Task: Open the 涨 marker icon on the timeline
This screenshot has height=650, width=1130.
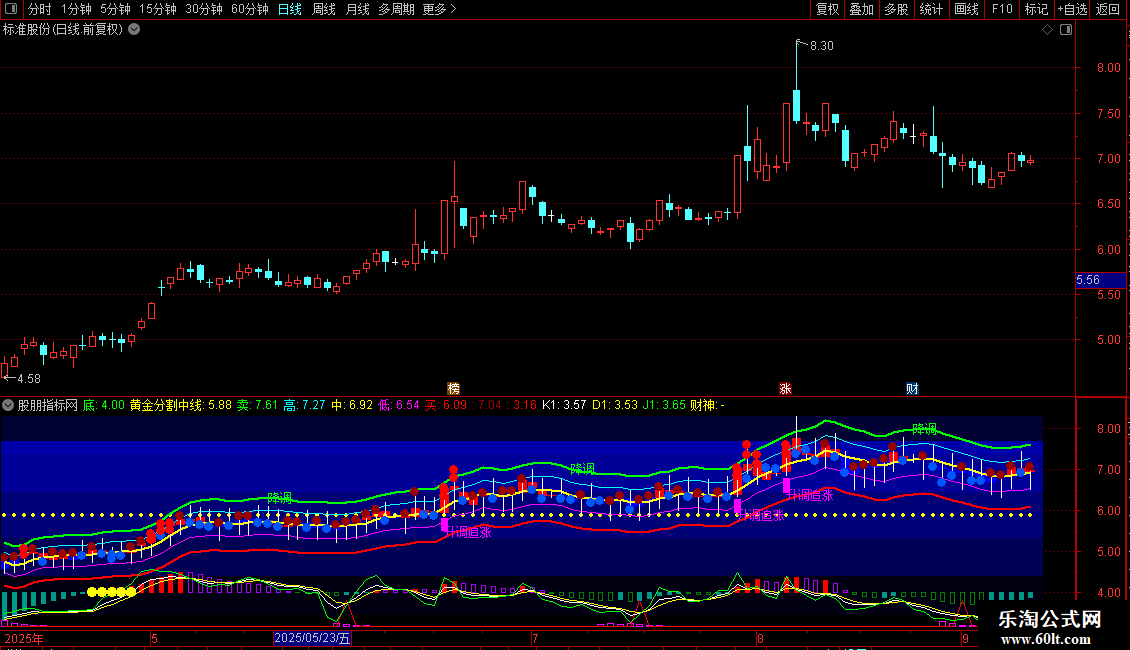Action: (786, 388)
